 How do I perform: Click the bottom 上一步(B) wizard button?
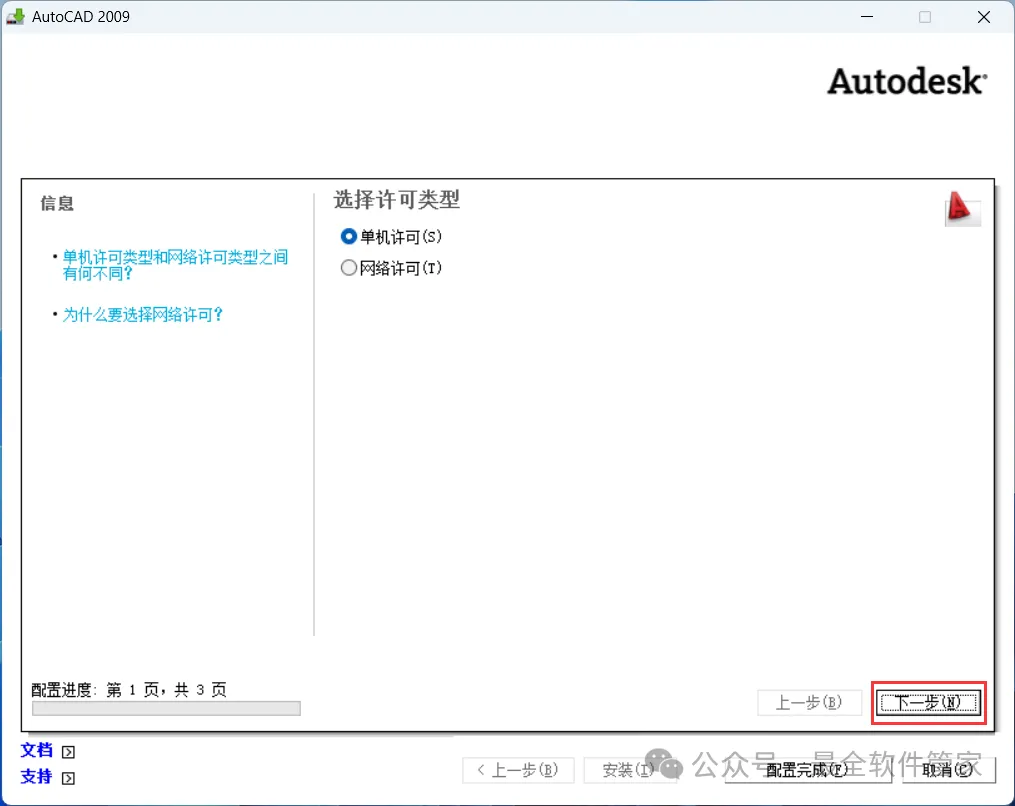(518, 770)
